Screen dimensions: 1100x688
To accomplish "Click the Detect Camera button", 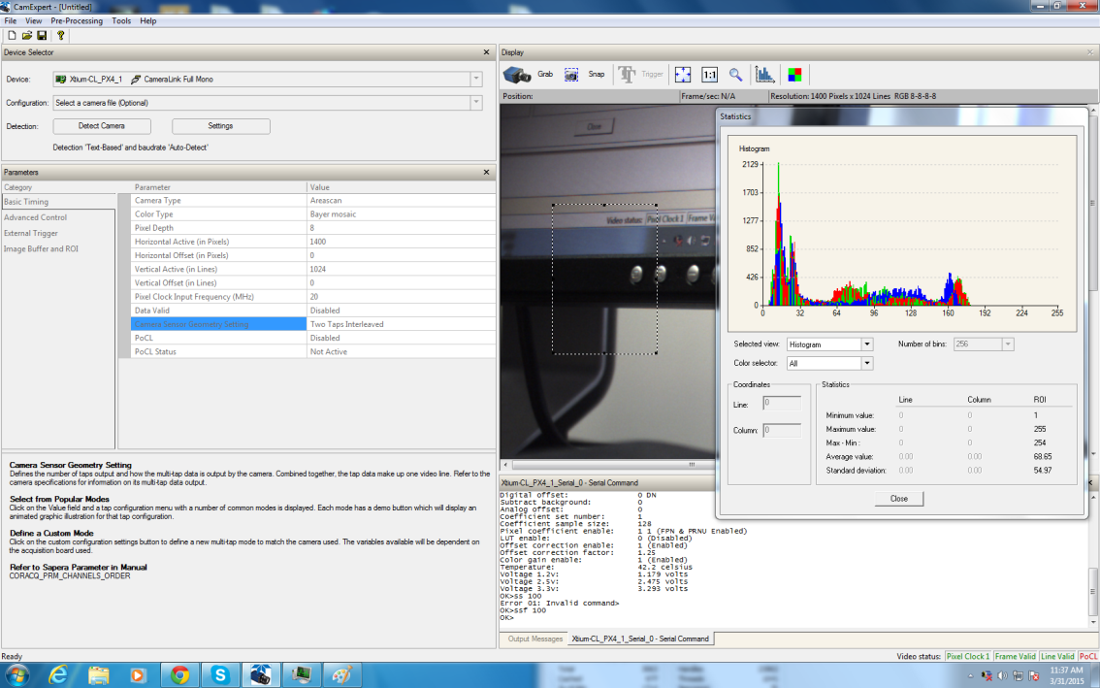I will (x=101, y=126).
